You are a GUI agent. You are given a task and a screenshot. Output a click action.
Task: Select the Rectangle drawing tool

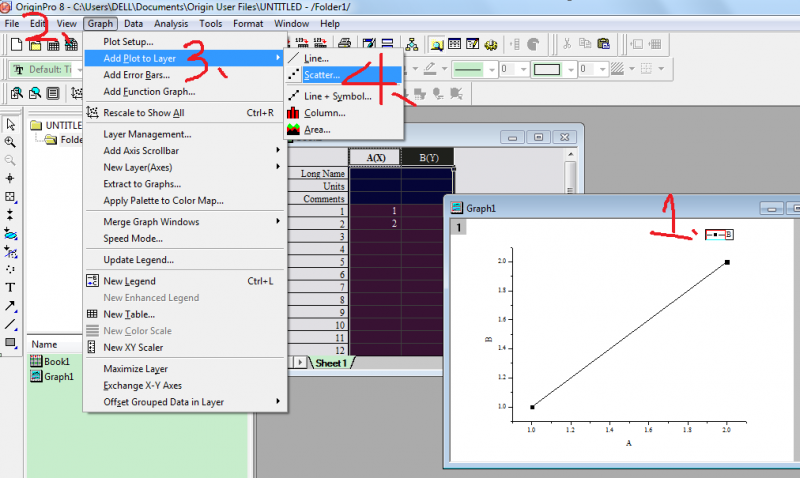pos(10,342)
